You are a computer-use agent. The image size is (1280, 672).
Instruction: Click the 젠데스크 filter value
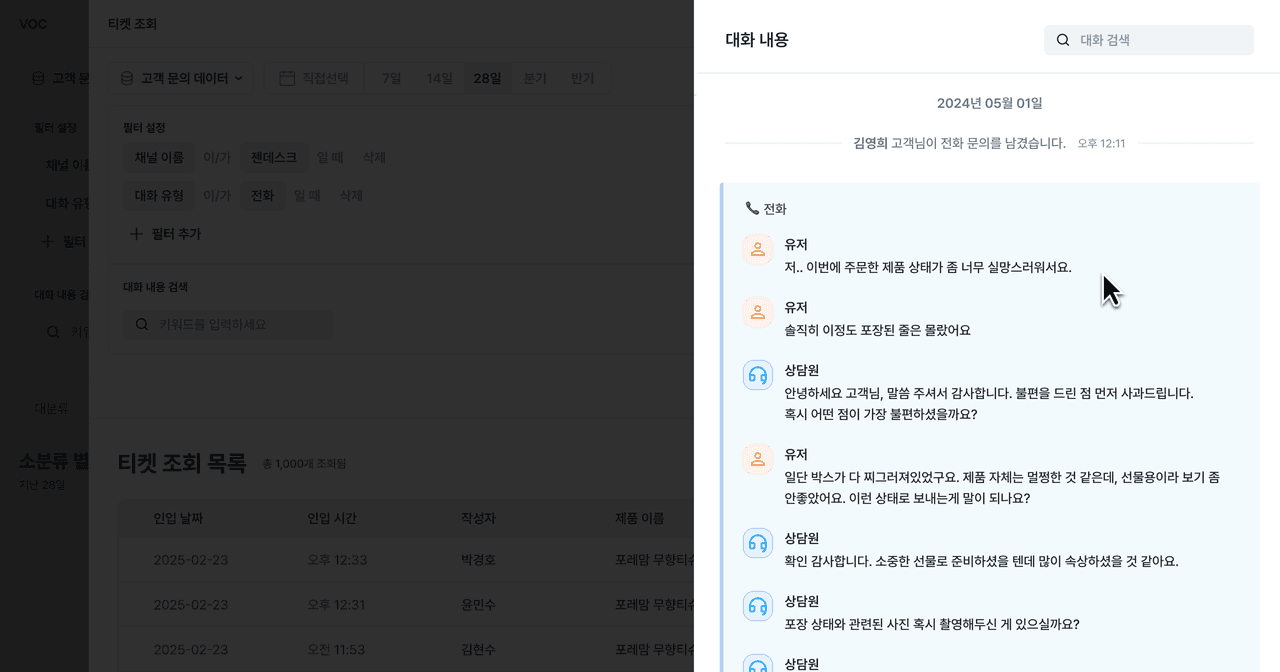pos(274,157)
